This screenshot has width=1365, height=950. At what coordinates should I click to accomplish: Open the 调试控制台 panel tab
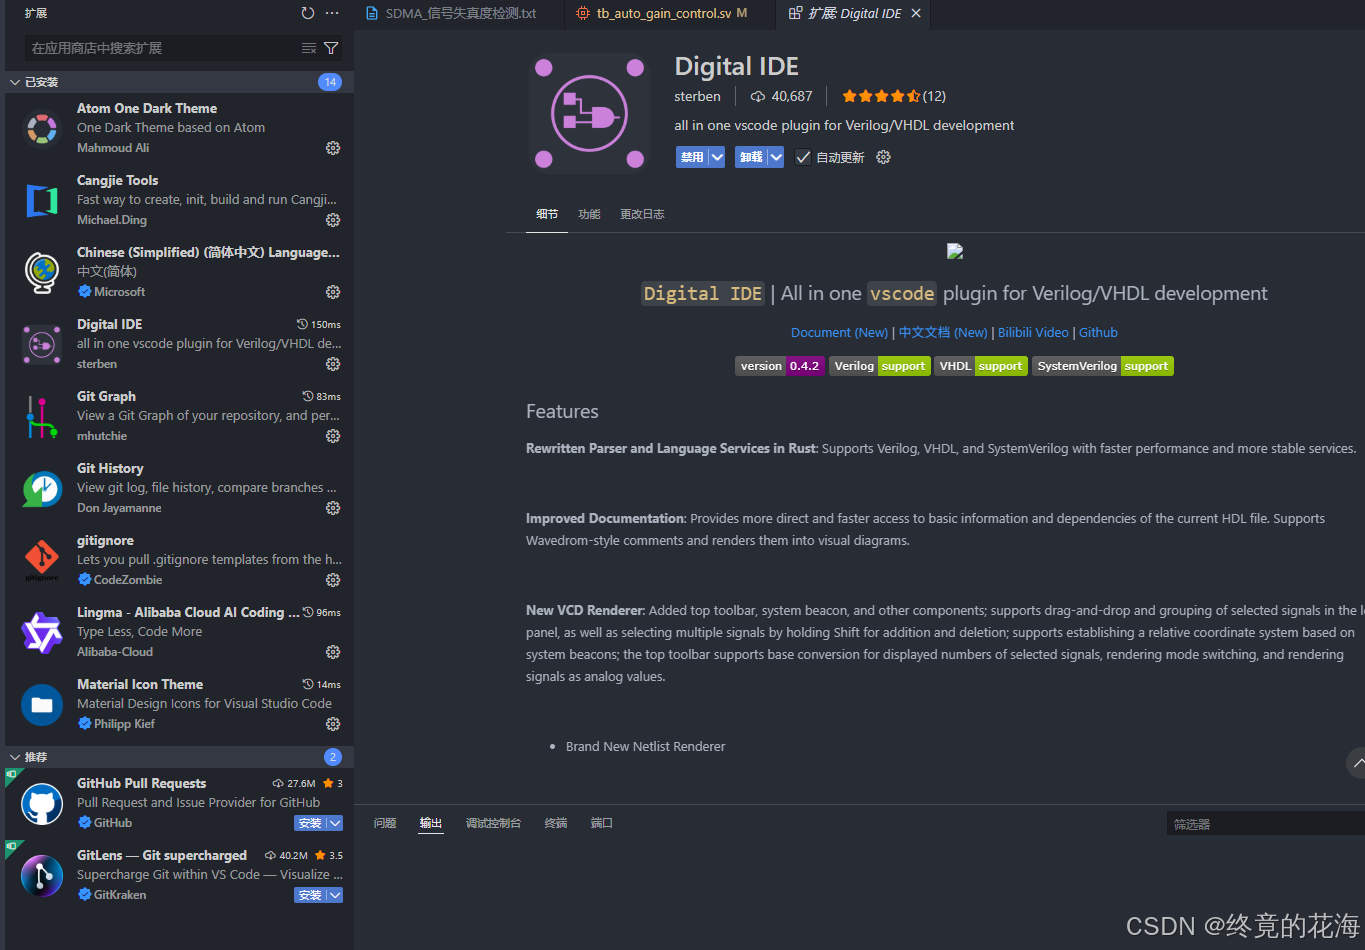[x=494, y=823]
